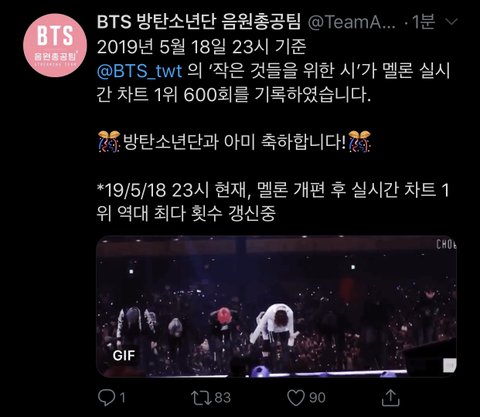
Task: Click the reply speech bubble icon
Action: [x=107, y=397]
